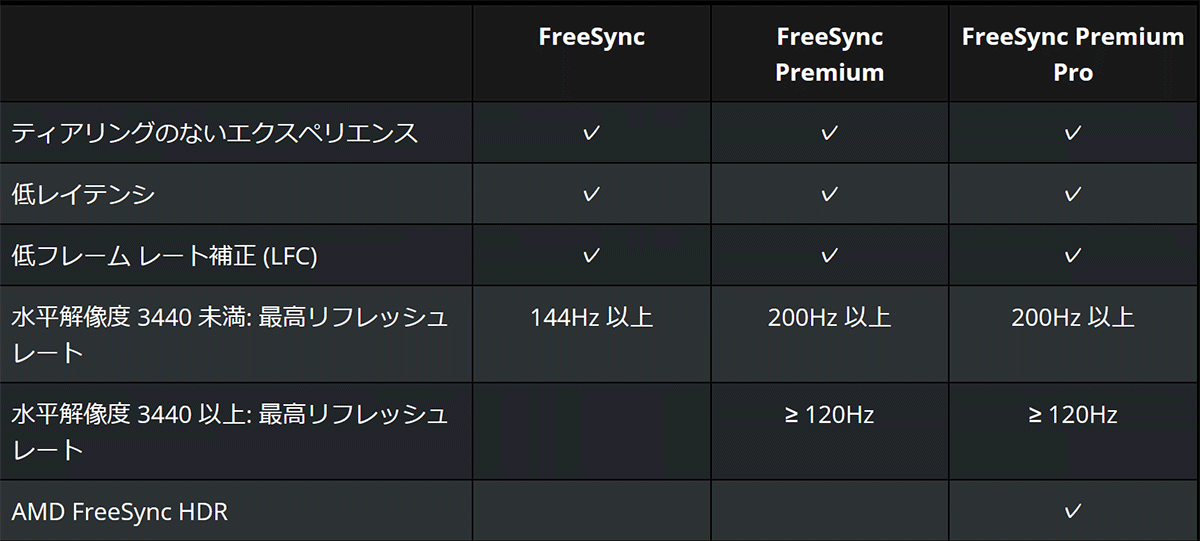Click the 低フレーム レート補正 (LFC) row label
Screen dimensions: 1200x541
164,256
